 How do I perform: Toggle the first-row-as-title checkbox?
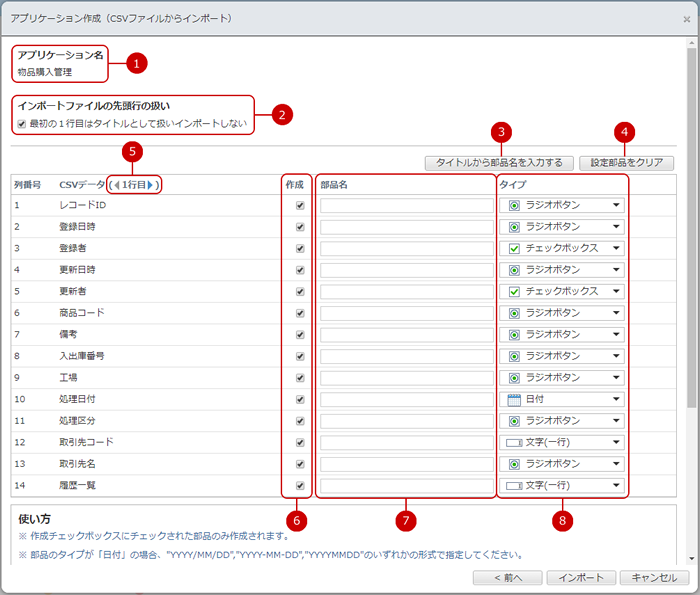pyautogui.click(x=22, y=124)
